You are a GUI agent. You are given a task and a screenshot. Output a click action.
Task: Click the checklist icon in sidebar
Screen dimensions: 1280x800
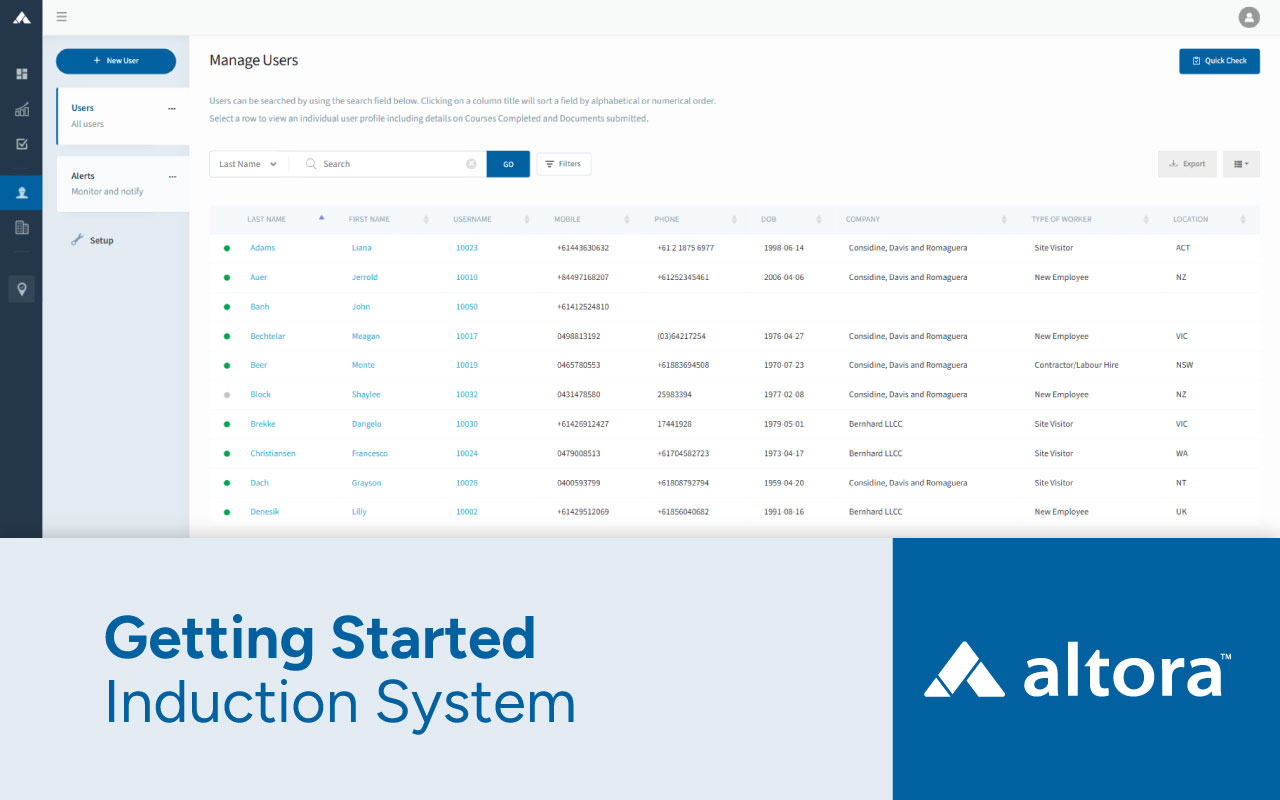coord(22,144)
